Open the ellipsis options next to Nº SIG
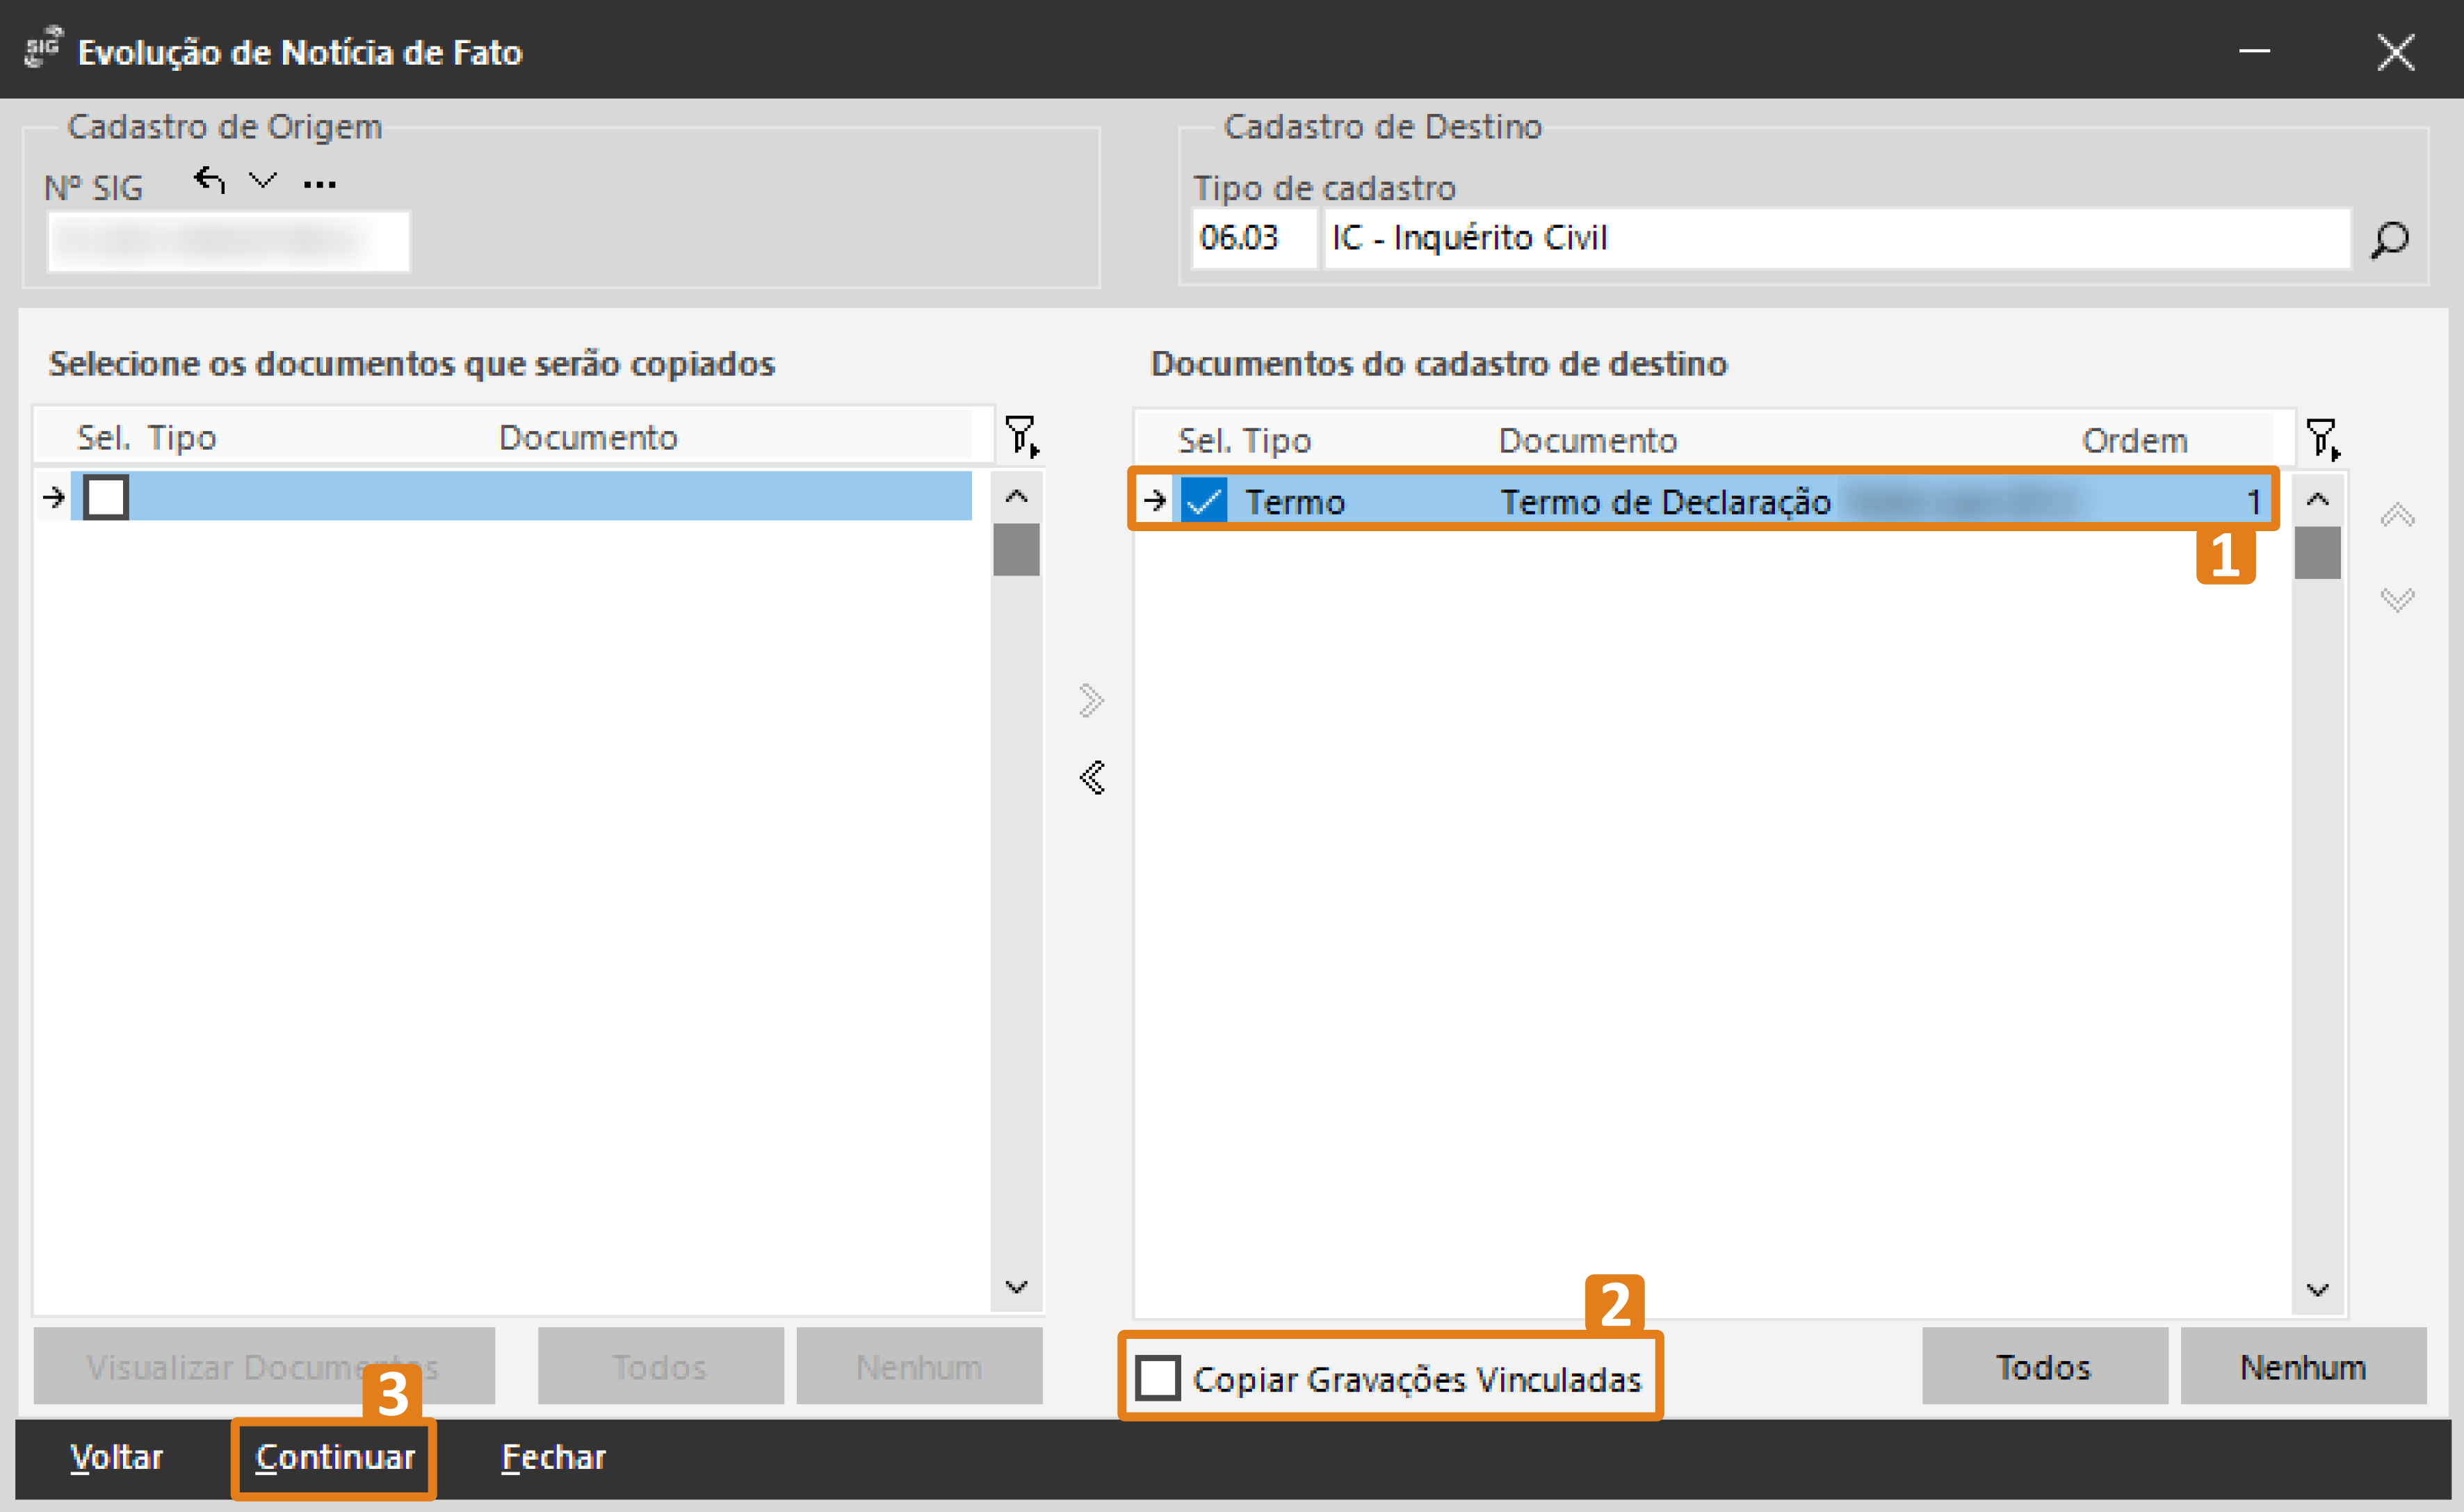Viewport: 2464px width, 1512px height. (x=319, y=184)
